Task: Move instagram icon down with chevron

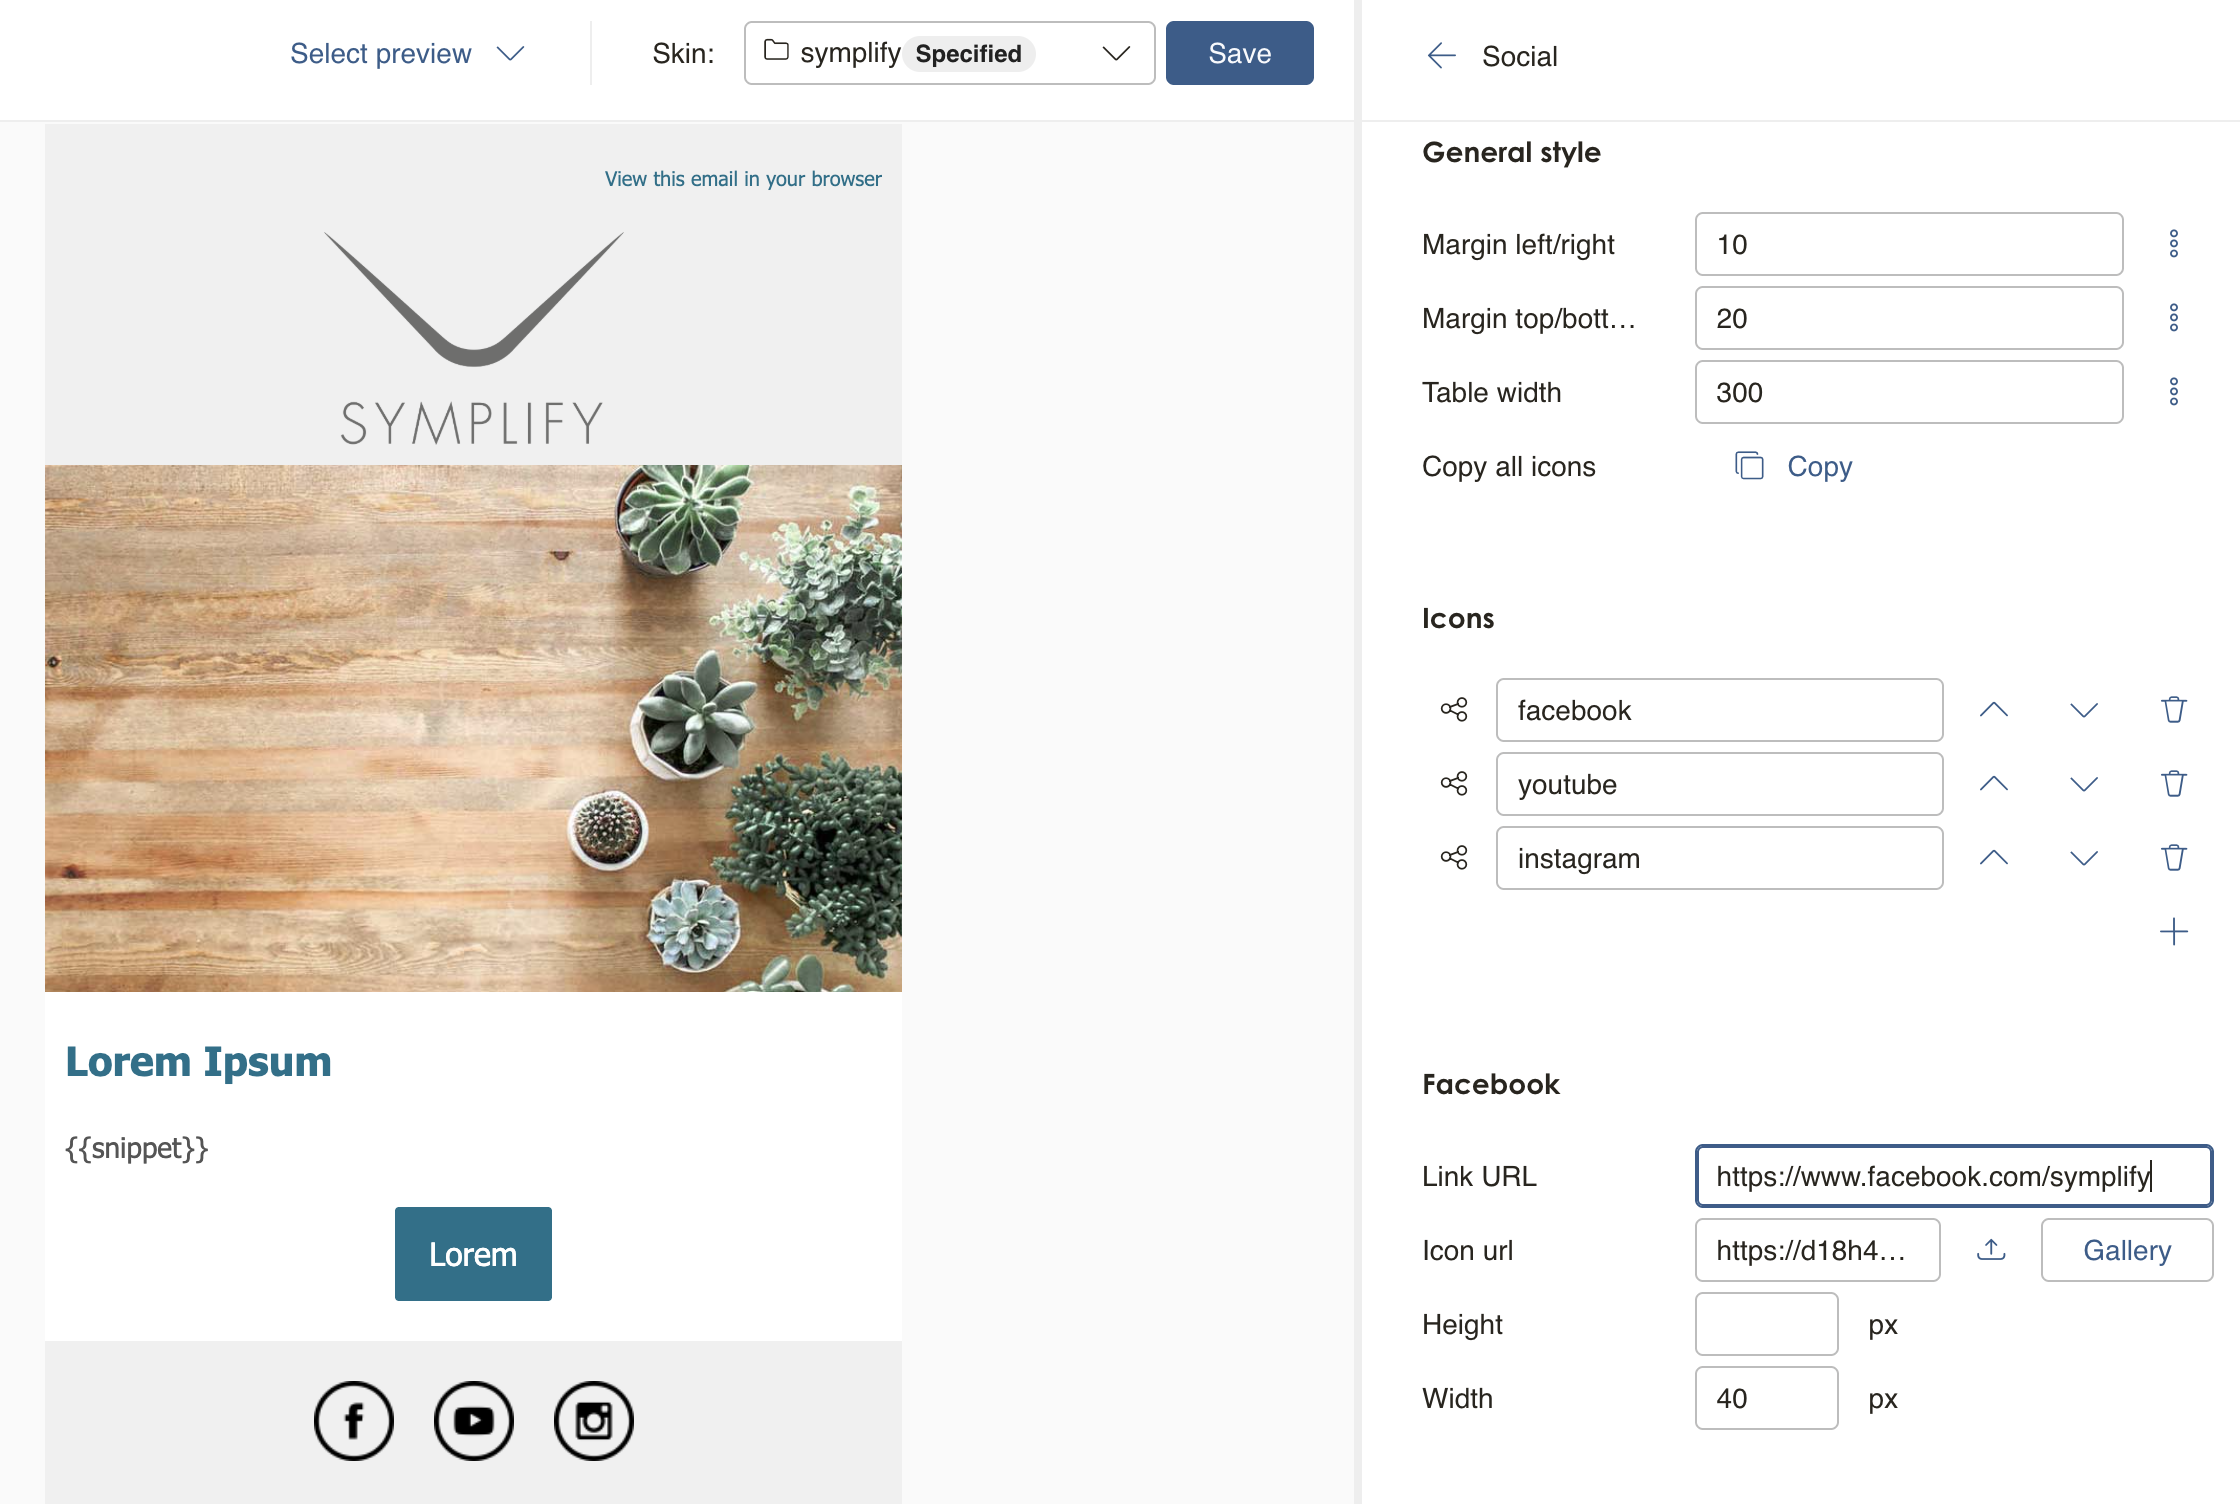Action: pos(2083,858)
